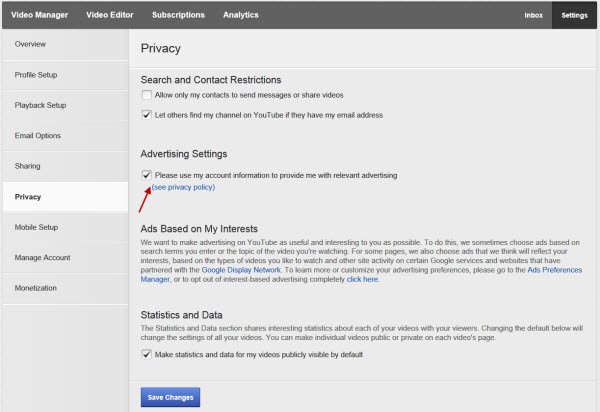600x412 pixels.
Task: Go to Subscriptions in the top bar
Action: click(178, 15)
